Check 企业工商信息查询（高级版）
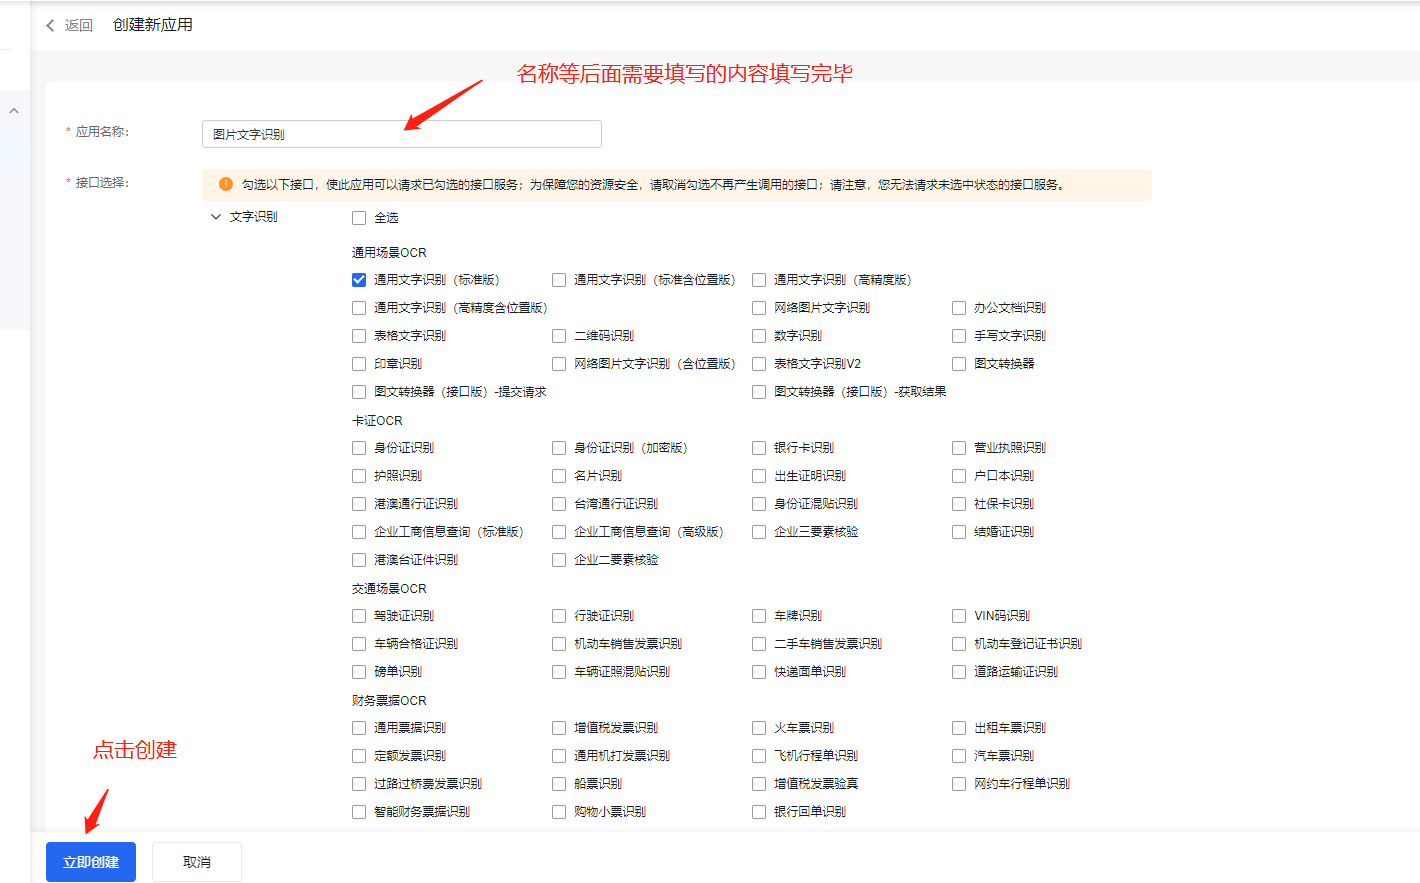1420x883 pixels. click(559, 532)
